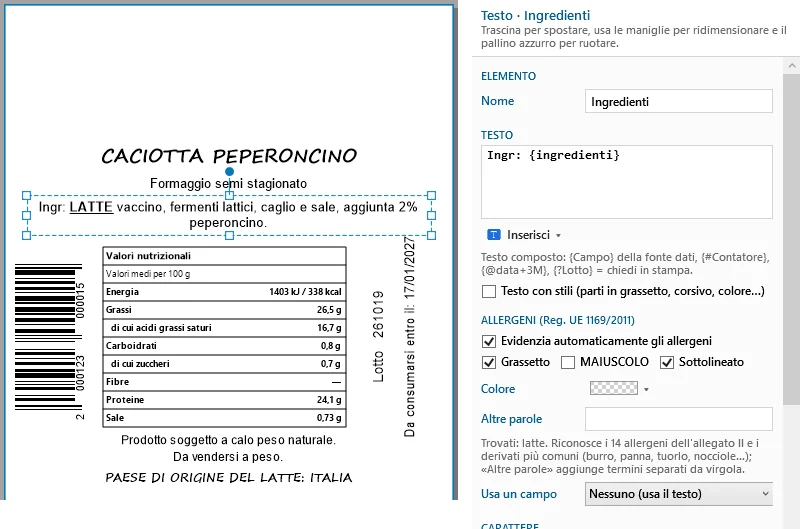Image resolution: width=800 pixels, height=529 pixels.
Task: Select the rotated Lotto 261019 text
Action: pos(378,337)
